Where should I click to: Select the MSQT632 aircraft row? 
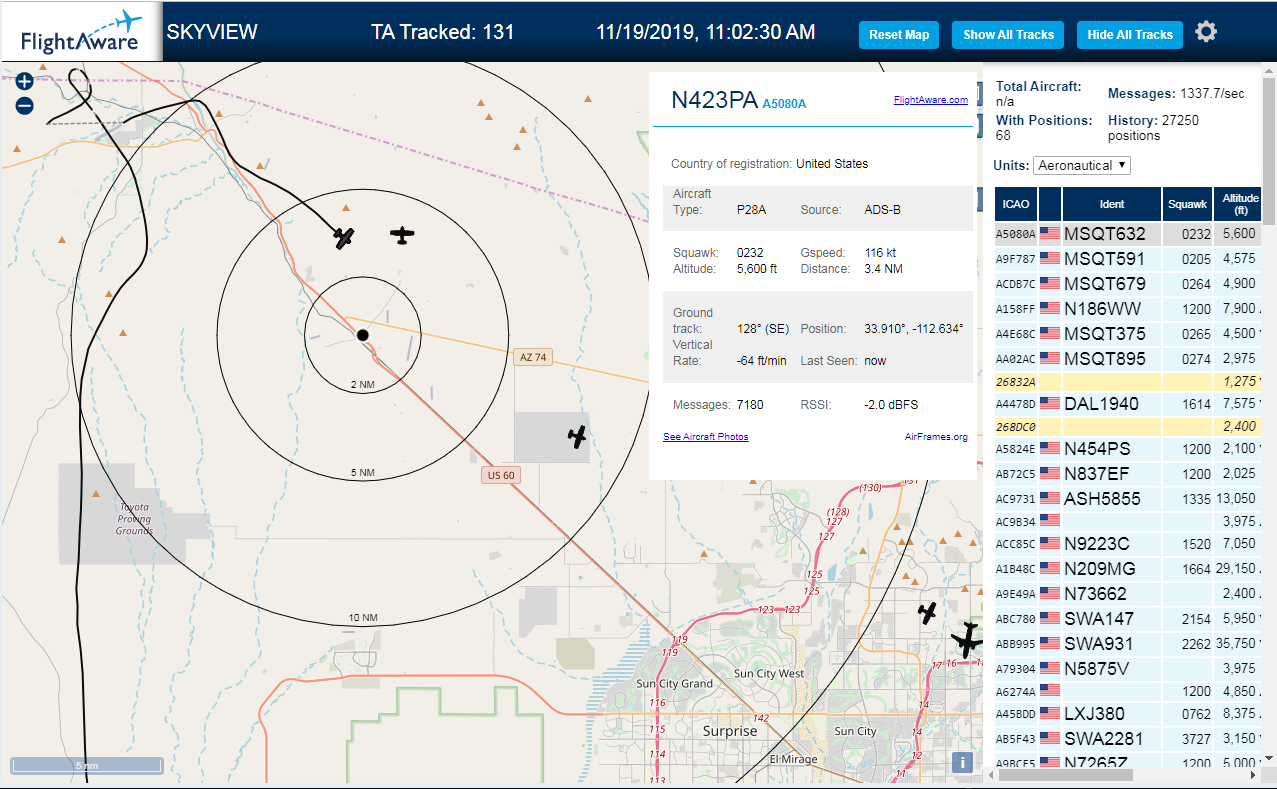tap(1128, 234)
